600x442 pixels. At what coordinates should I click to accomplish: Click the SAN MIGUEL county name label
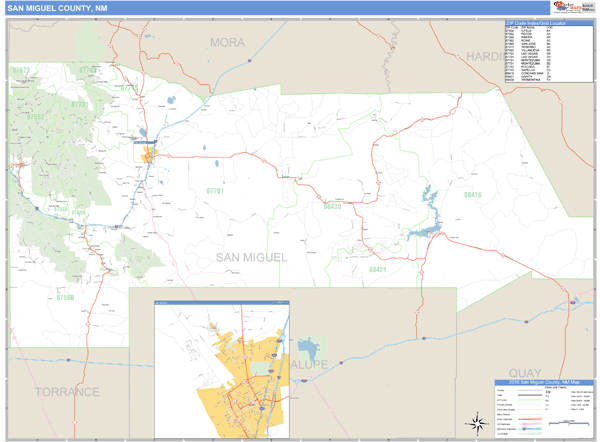point(250,257)
